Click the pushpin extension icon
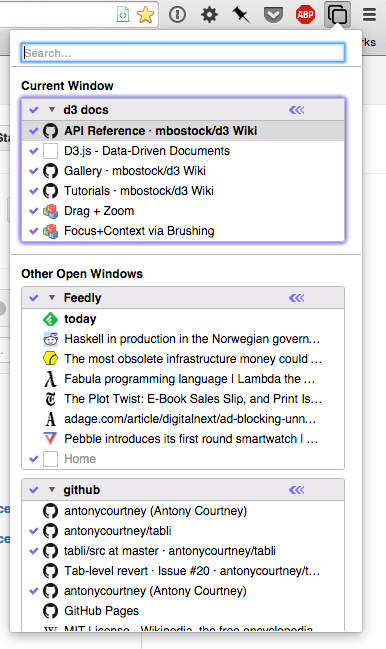Image resolution: width=386 pixels, height=649 pixels. tap(241, 15)
